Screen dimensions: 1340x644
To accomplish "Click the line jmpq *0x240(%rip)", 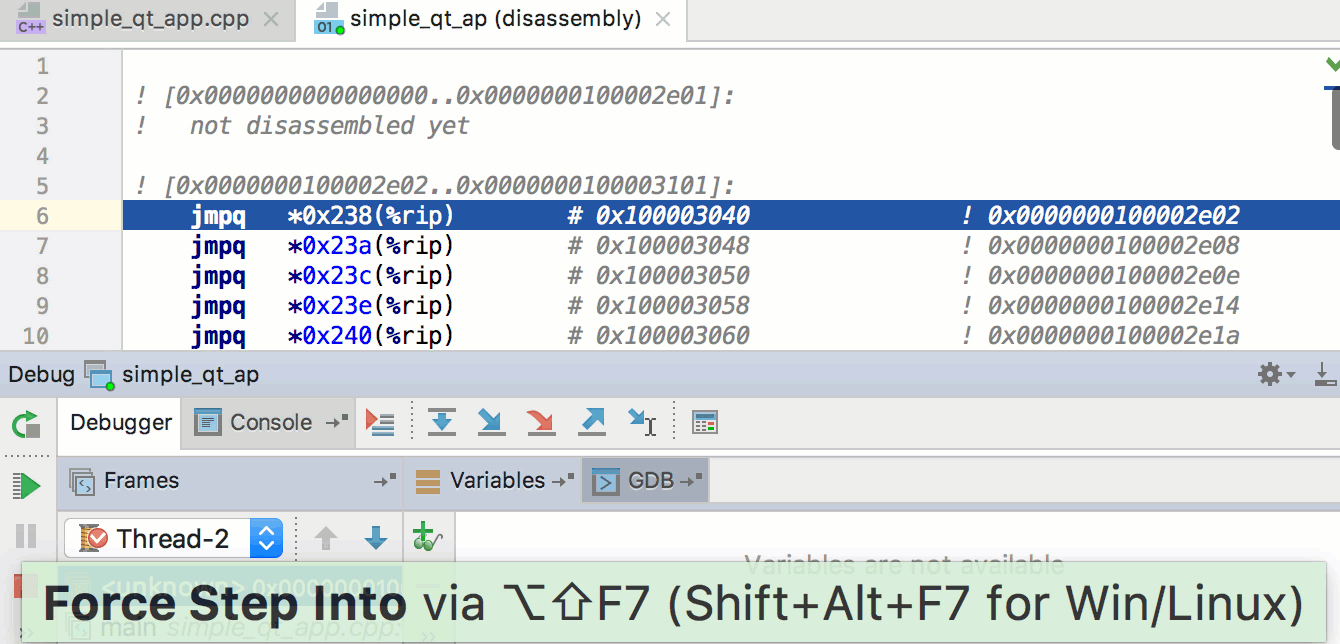I will [730, 335].
